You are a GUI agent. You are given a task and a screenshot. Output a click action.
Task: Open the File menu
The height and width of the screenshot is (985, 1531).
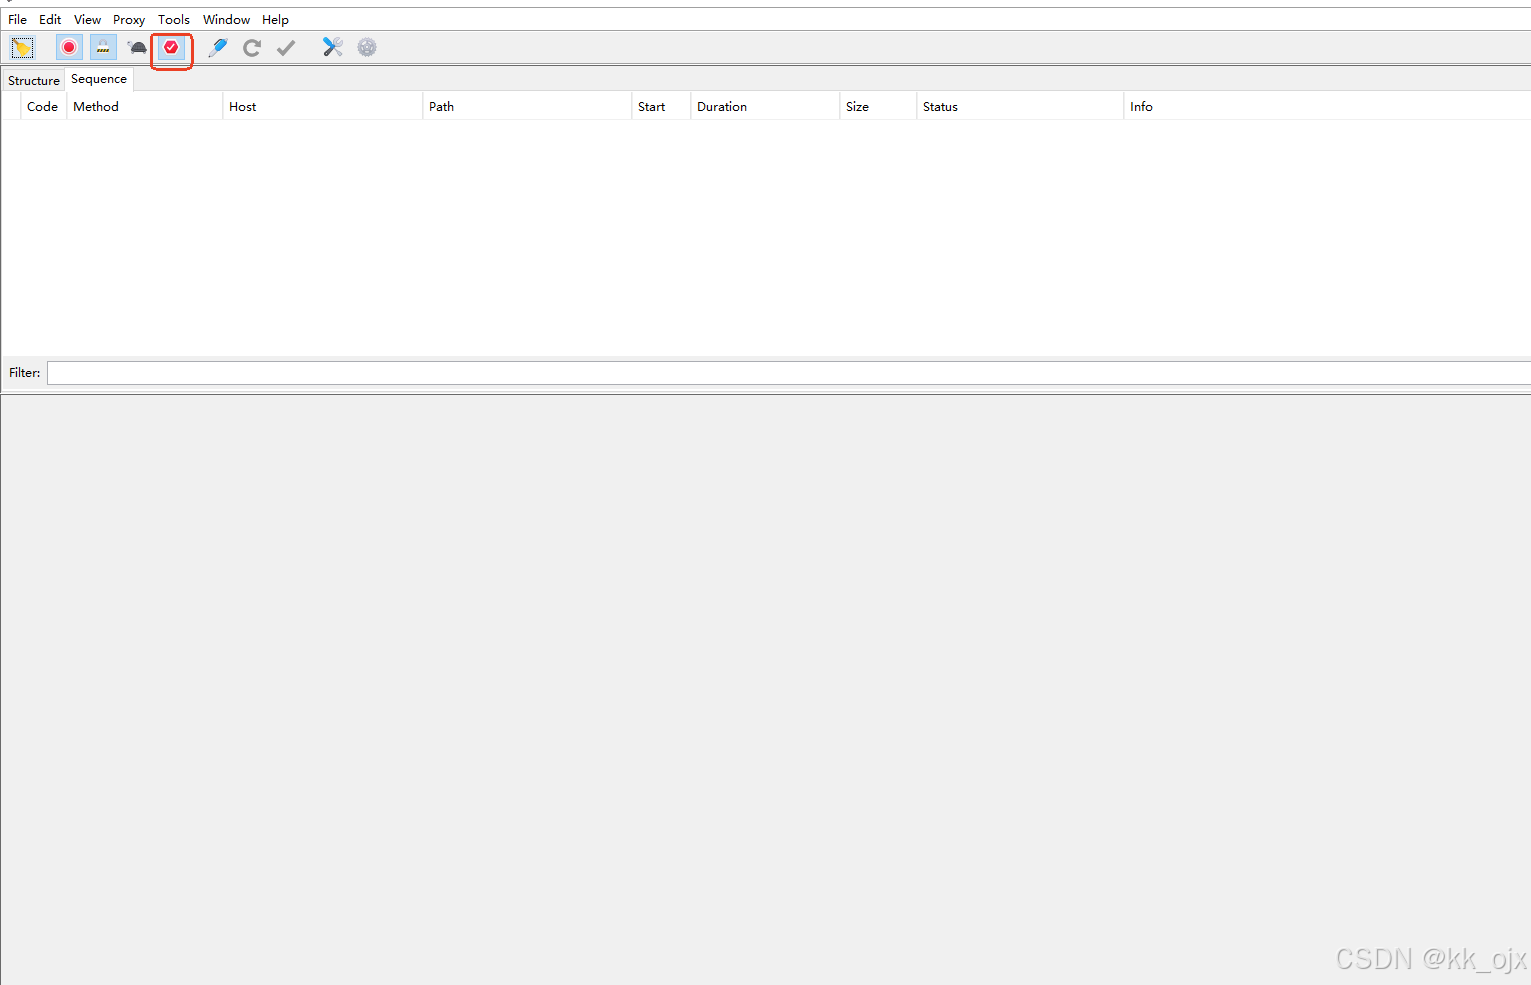point(18,19)
